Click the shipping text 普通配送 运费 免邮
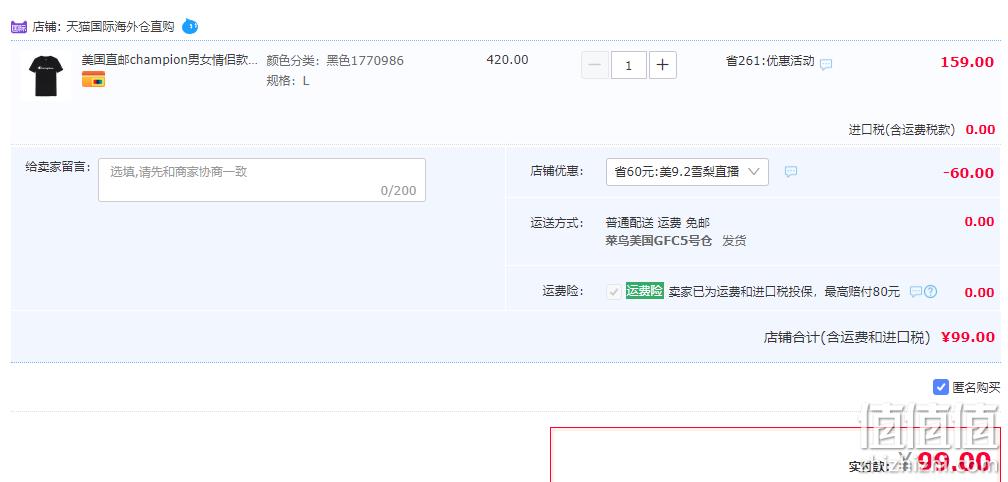The image size is (1008, 482). tap(658, 223)
